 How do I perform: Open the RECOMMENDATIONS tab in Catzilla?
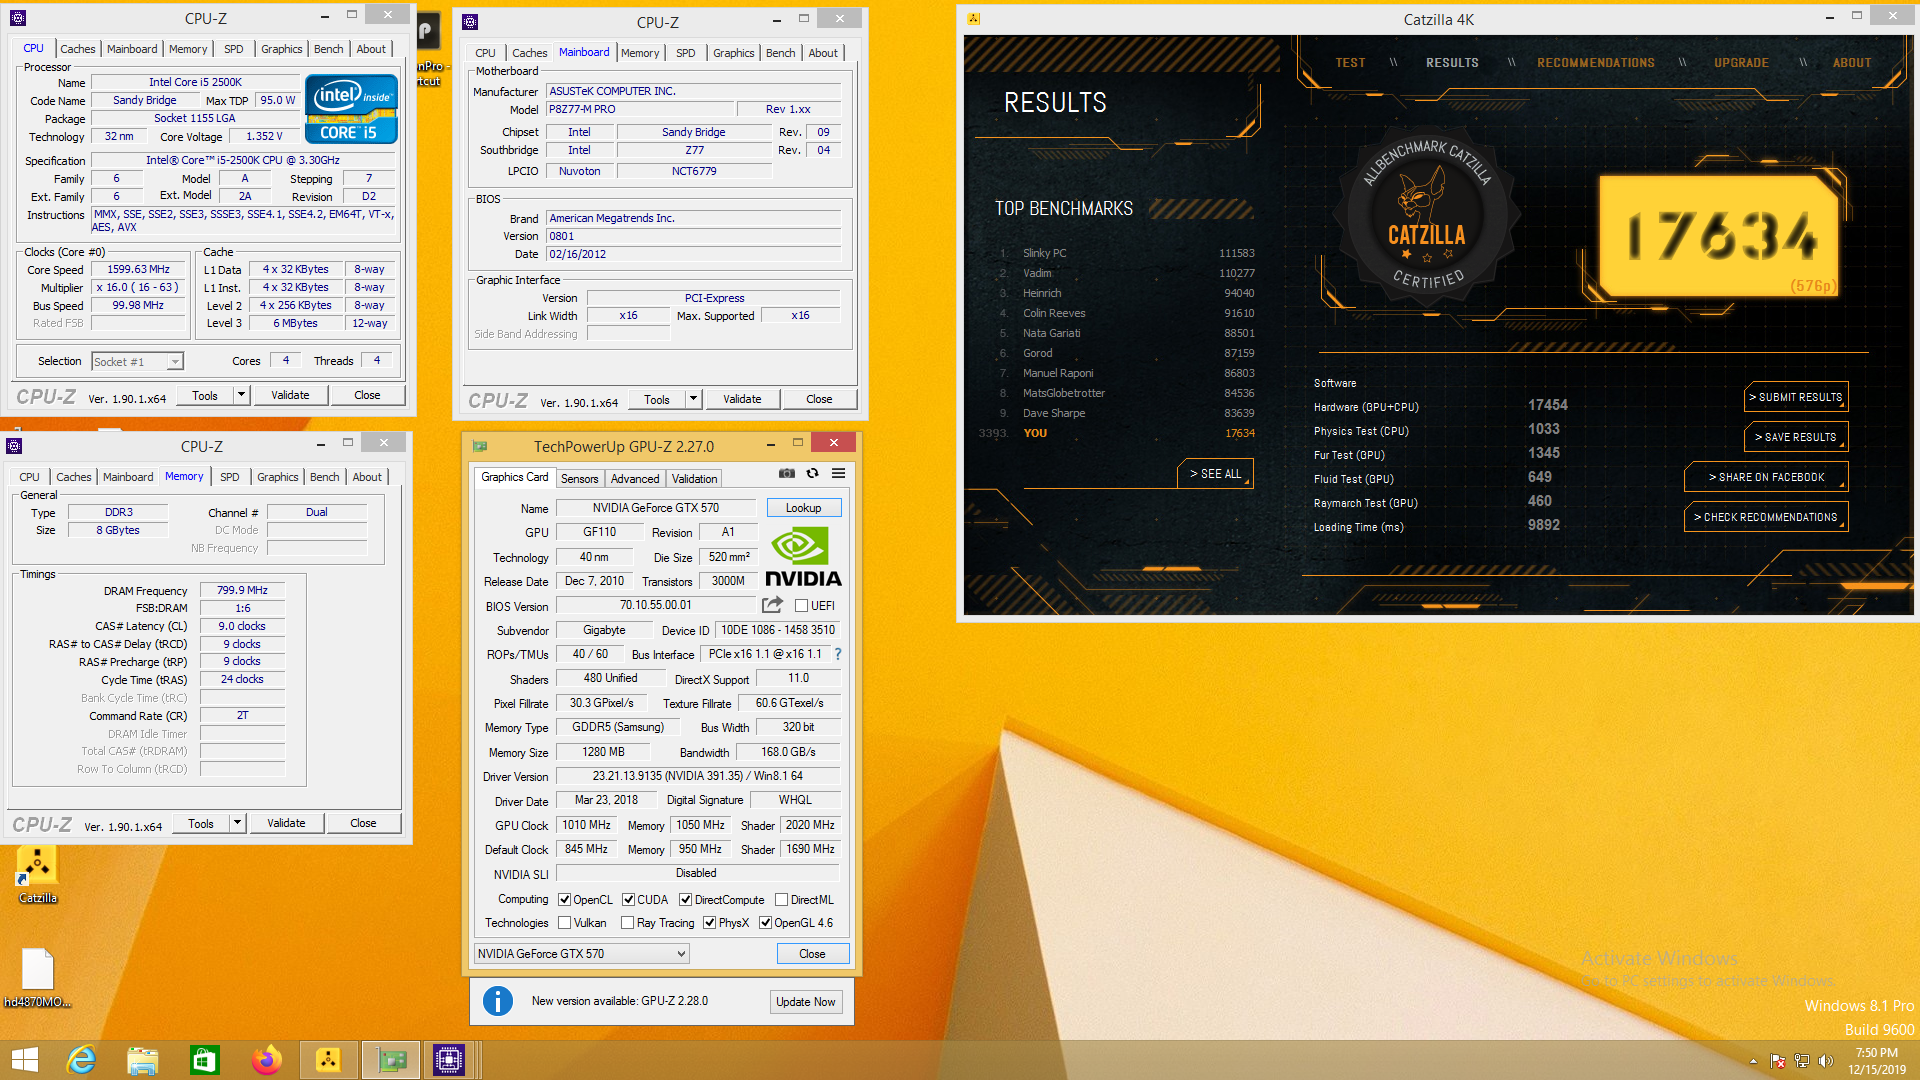tap(1596, 63)
